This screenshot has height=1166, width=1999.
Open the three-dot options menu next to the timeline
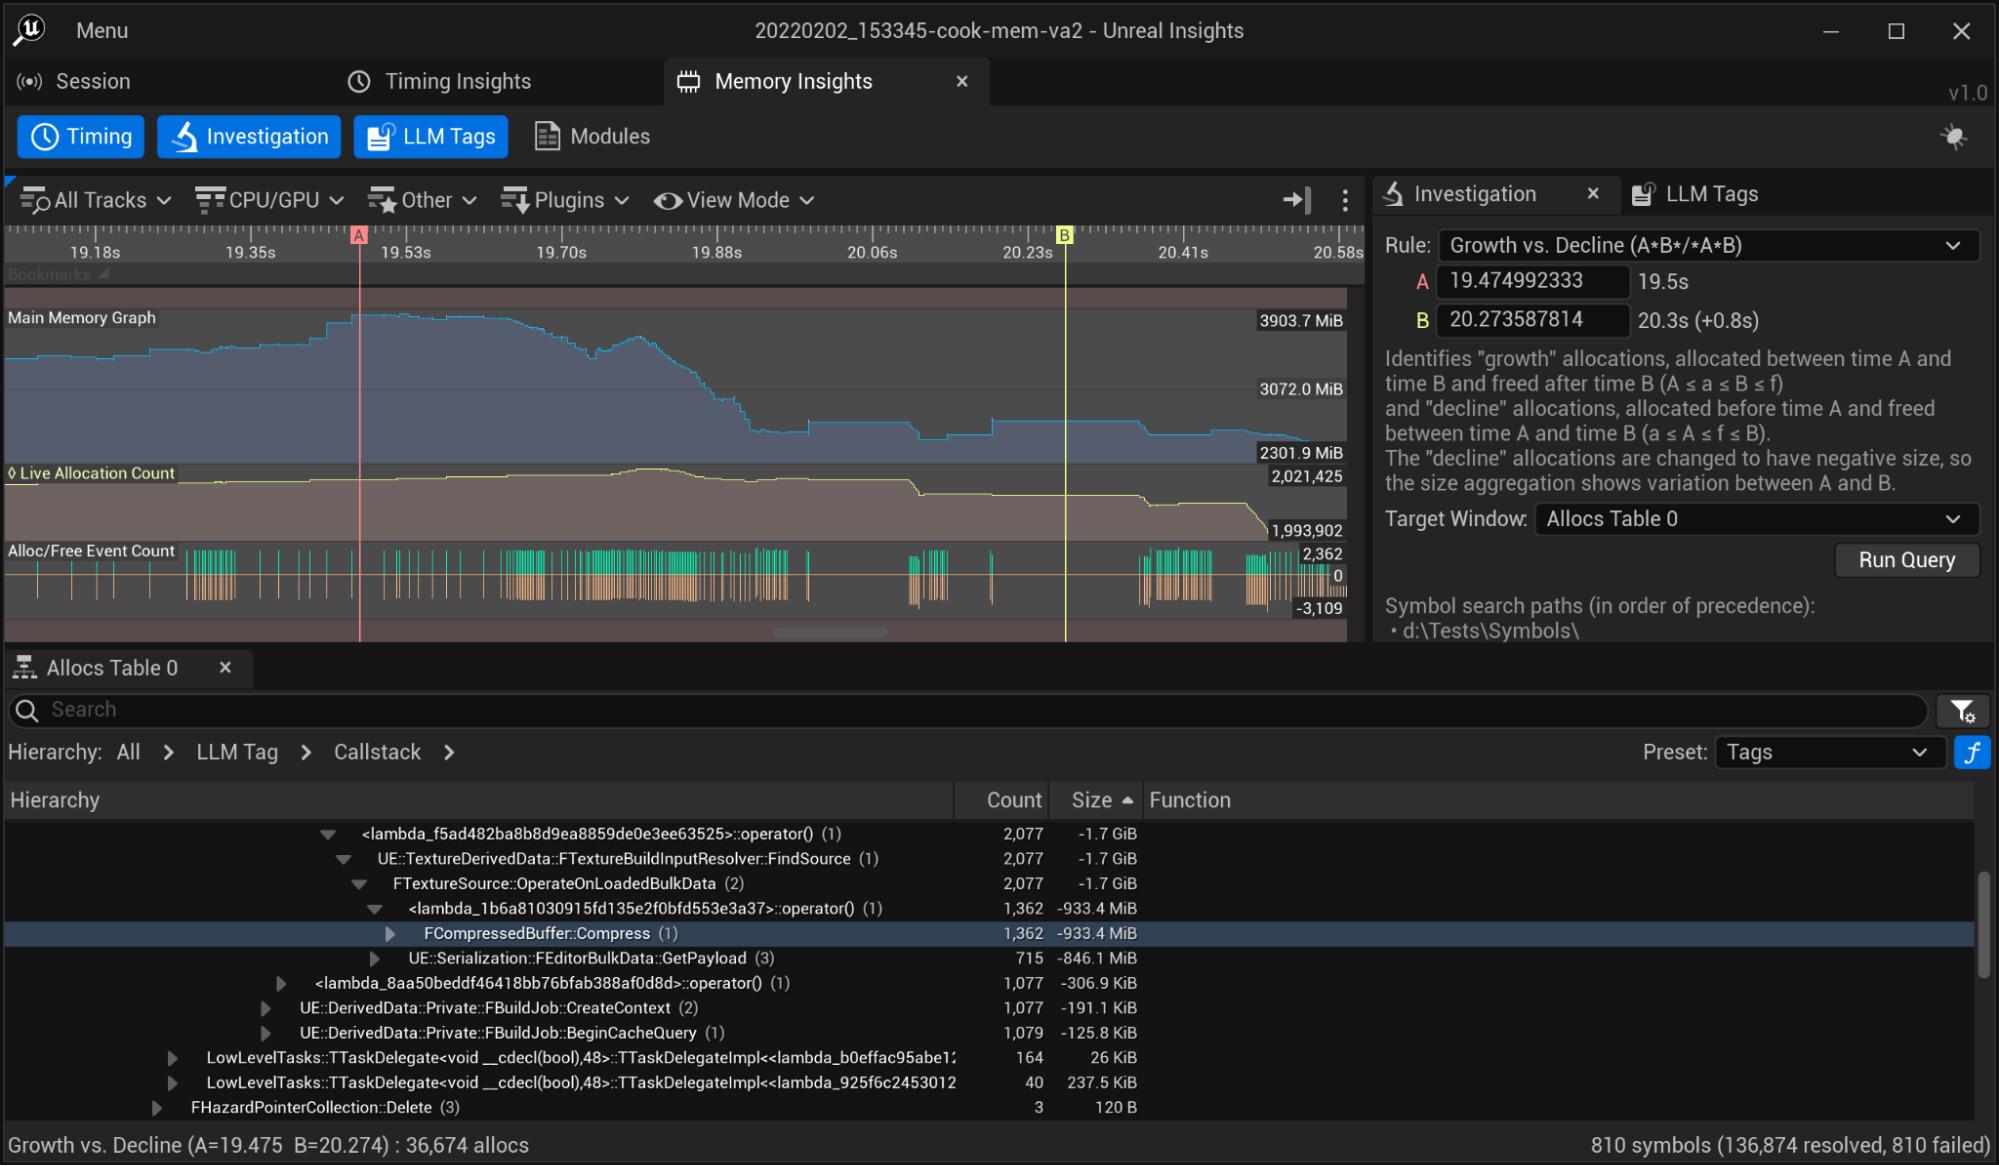[1344, 200]
